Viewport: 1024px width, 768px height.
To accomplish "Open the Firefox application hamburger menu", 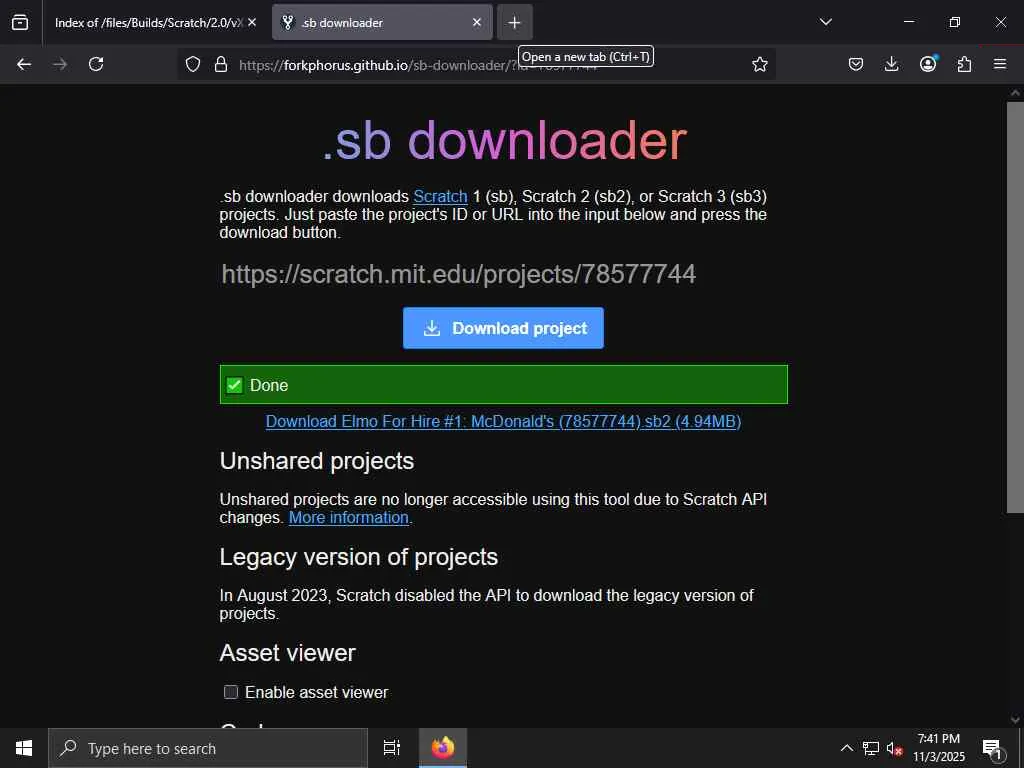I will coord(1000,64).
